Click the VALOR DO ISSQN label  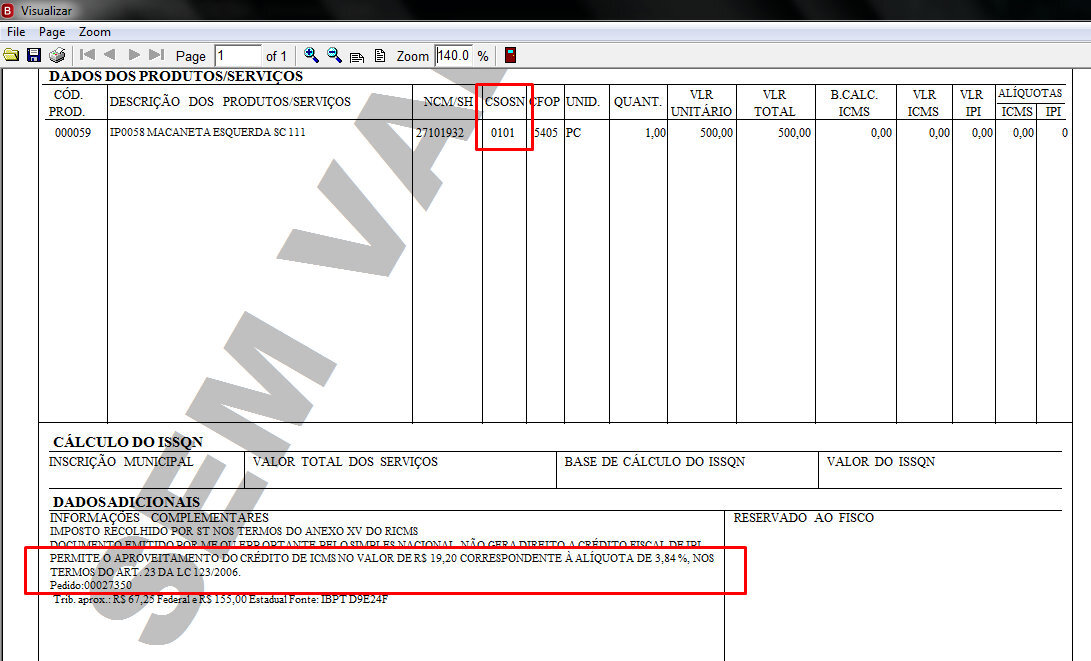tap(881, 462)
